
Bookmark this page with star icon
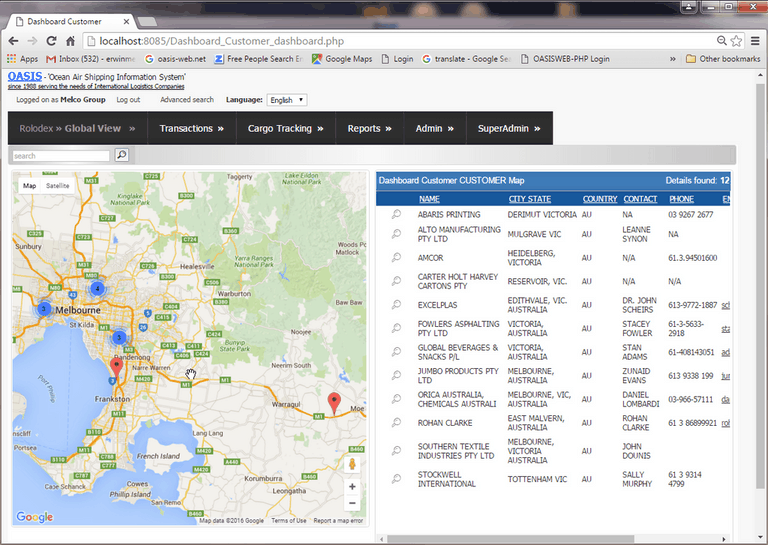(736, 41)
